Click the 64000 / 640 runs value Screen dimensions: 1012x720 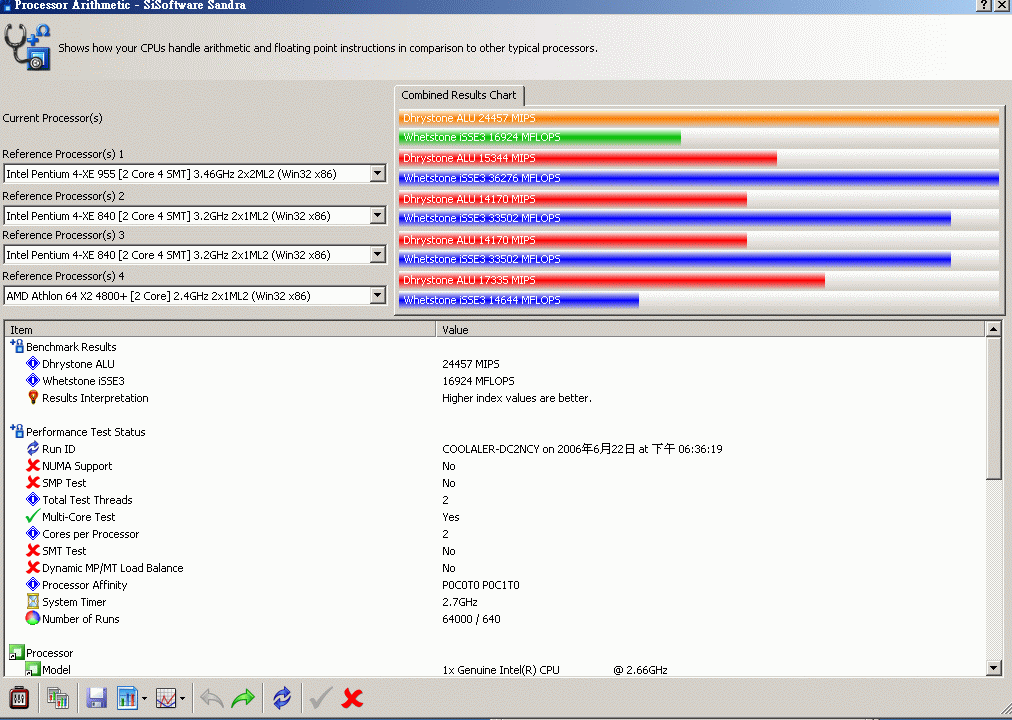(471, 619)
